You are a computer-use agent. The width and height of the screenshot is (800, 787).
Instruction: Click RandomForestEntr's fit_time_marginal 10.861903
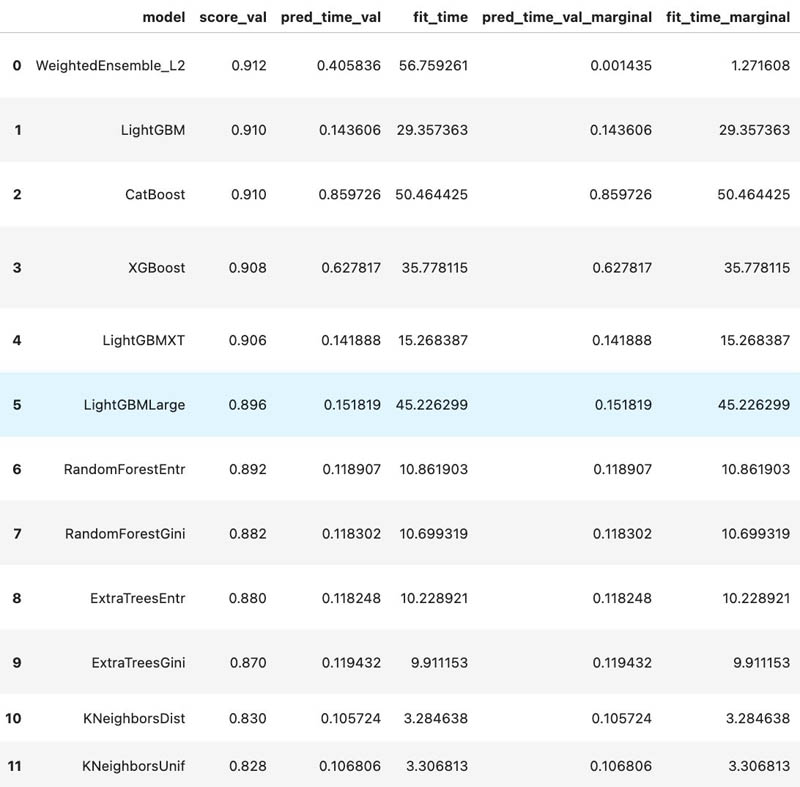[756, 469]
